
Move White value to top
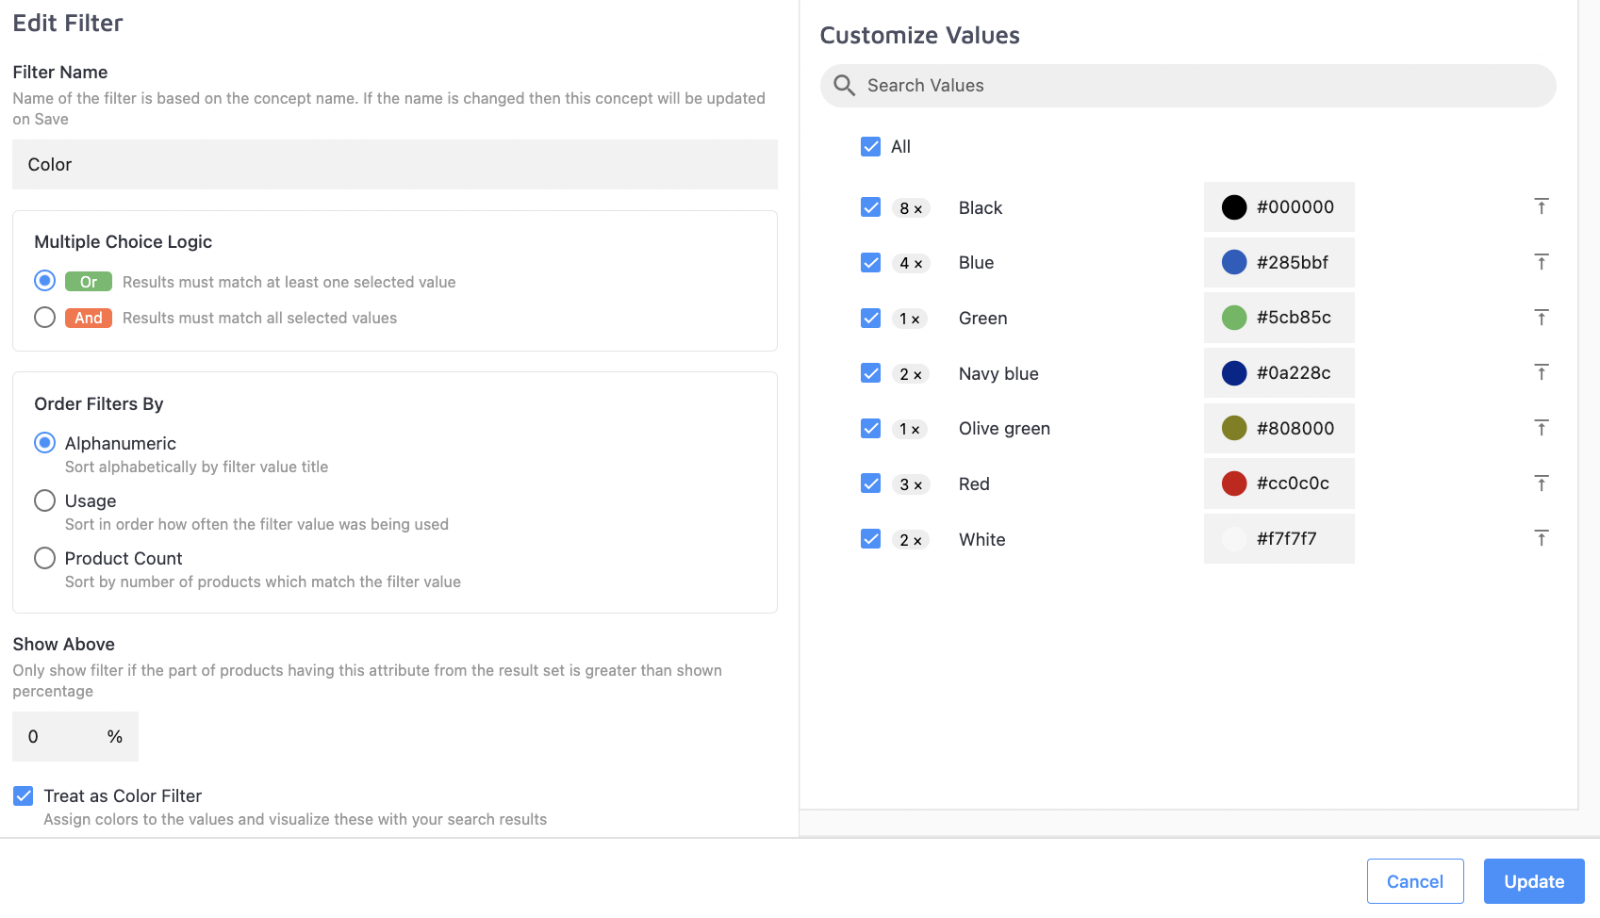tap(1541, 539)
